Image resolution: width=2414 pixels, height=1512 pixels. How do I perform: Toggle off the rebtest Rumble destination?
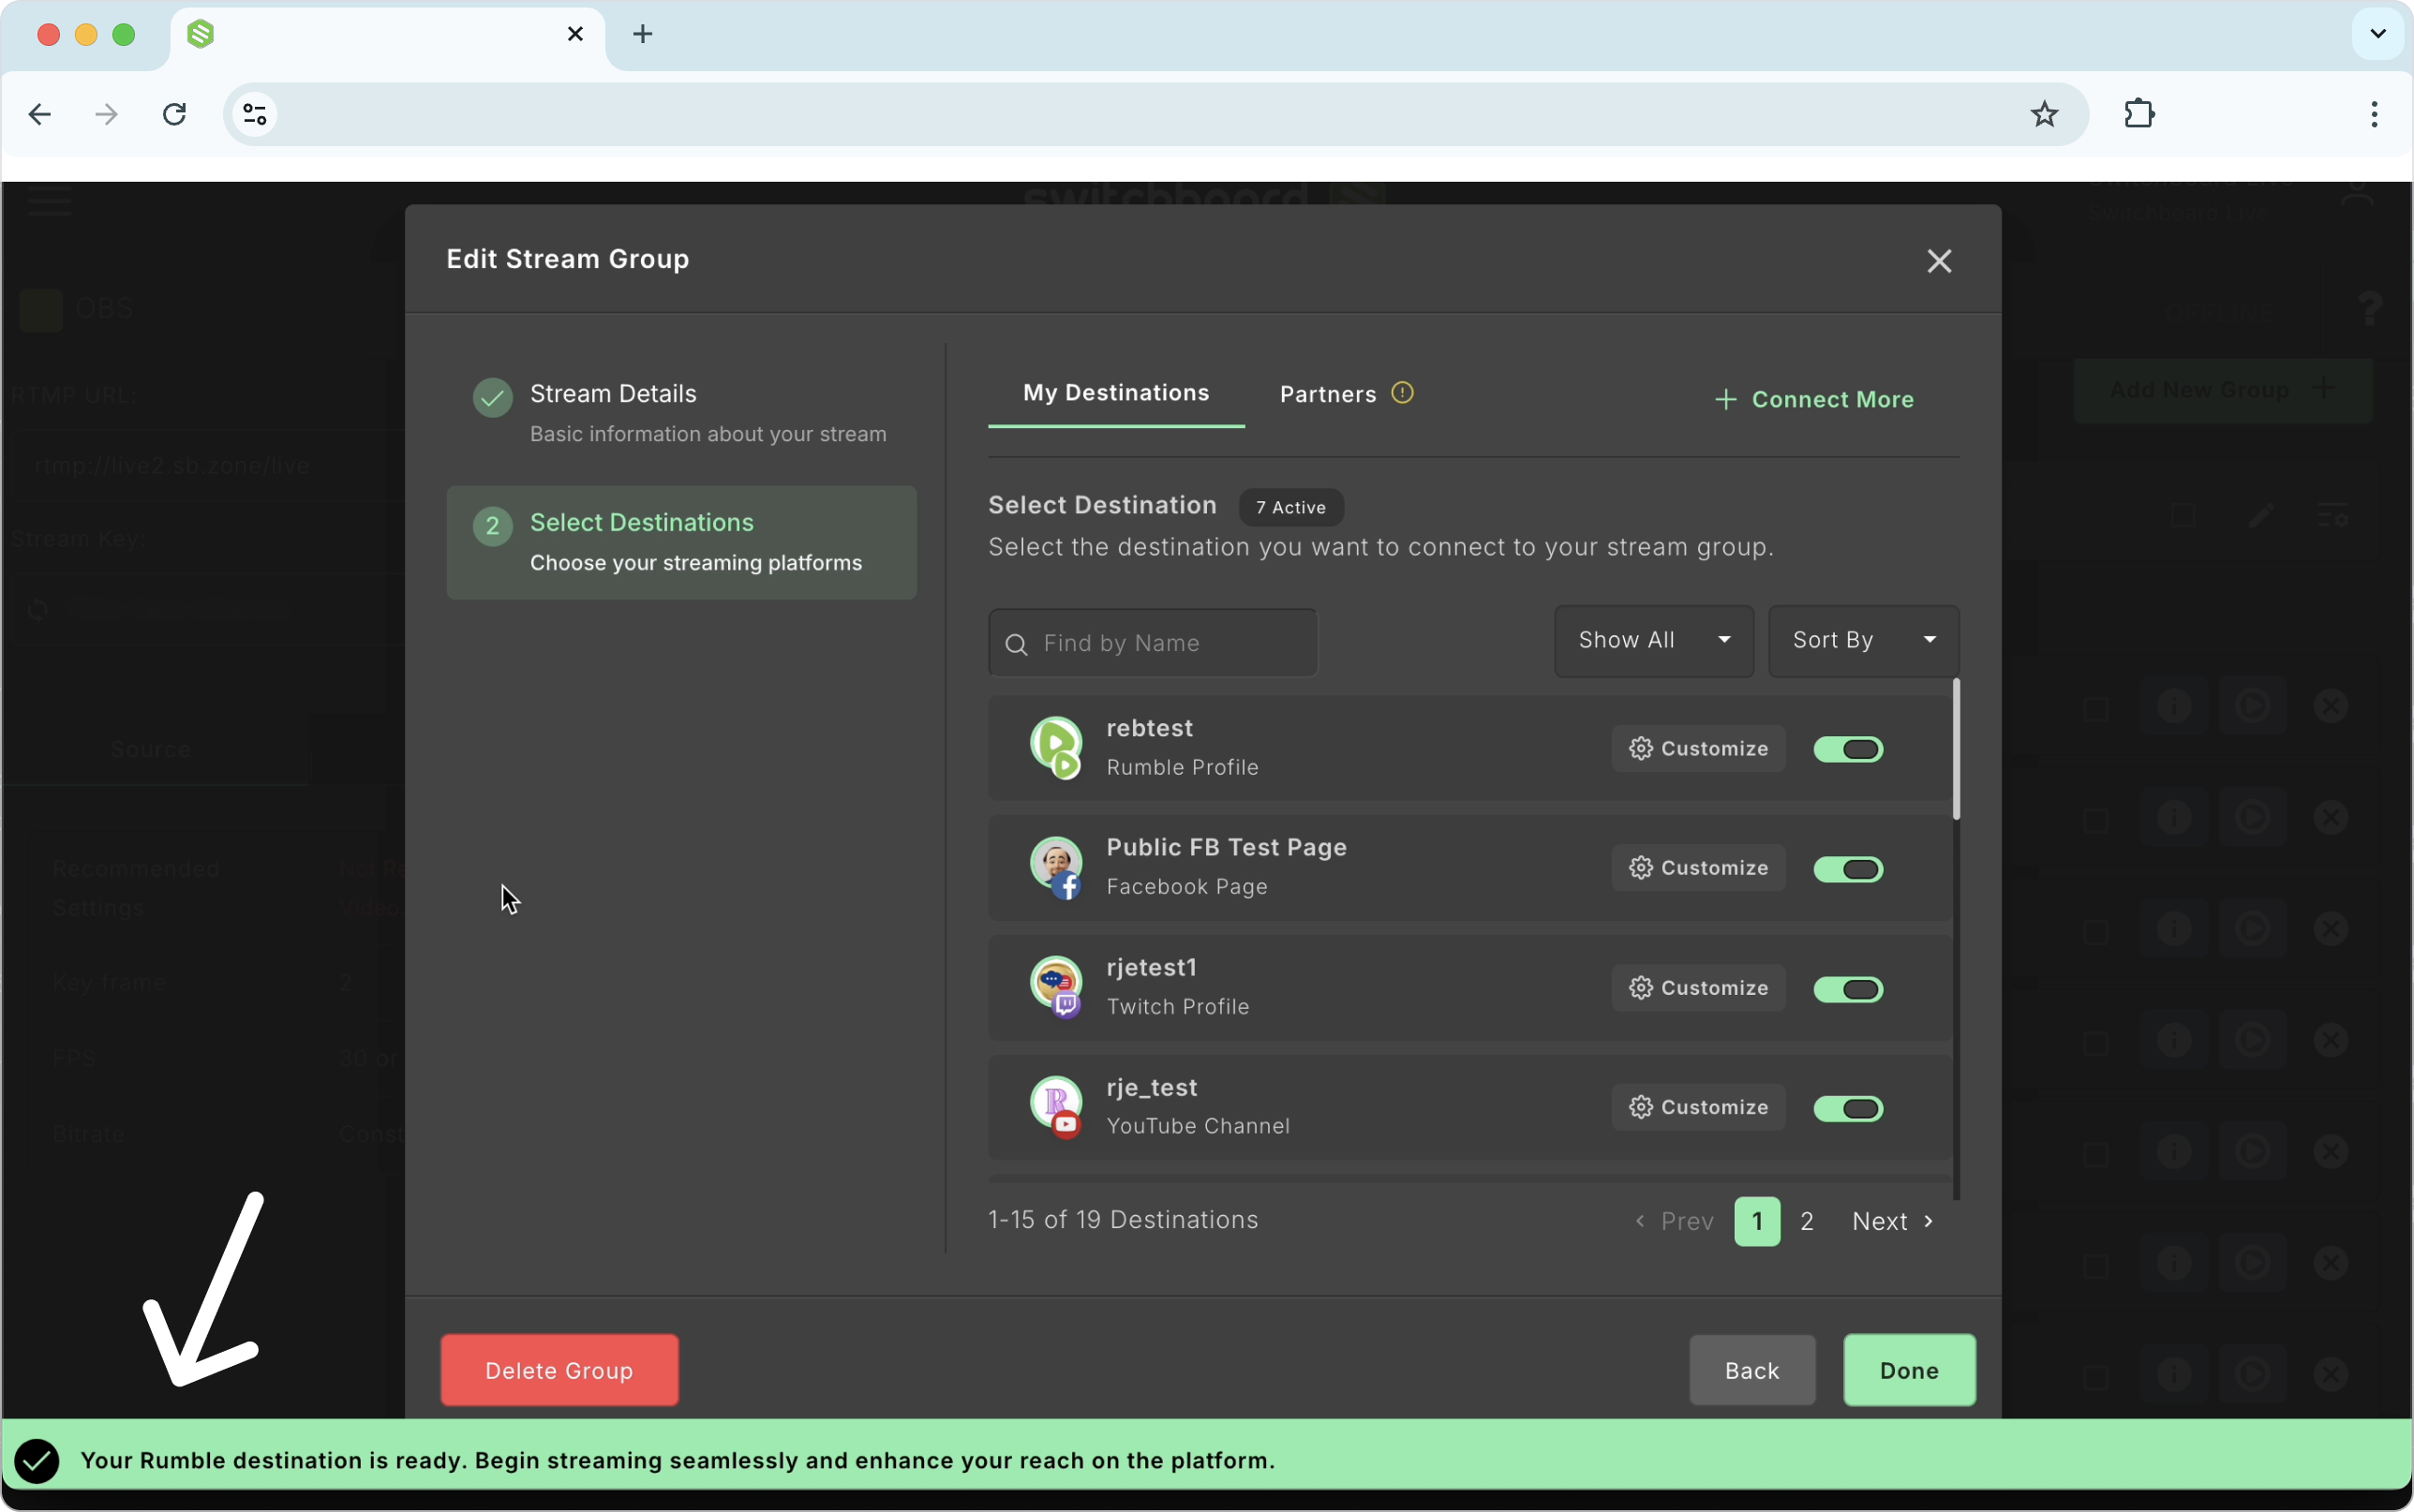(x=1848, y=749)
